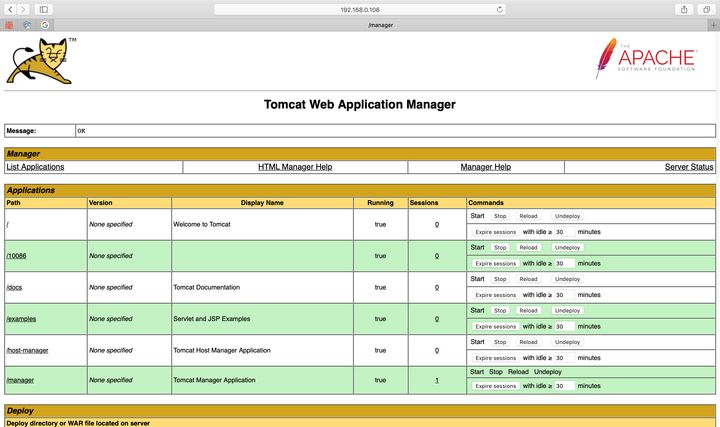Edit idle minutes field for /examples
The height and width of the screenshot is (427, 720).
[x=564, y=326]
